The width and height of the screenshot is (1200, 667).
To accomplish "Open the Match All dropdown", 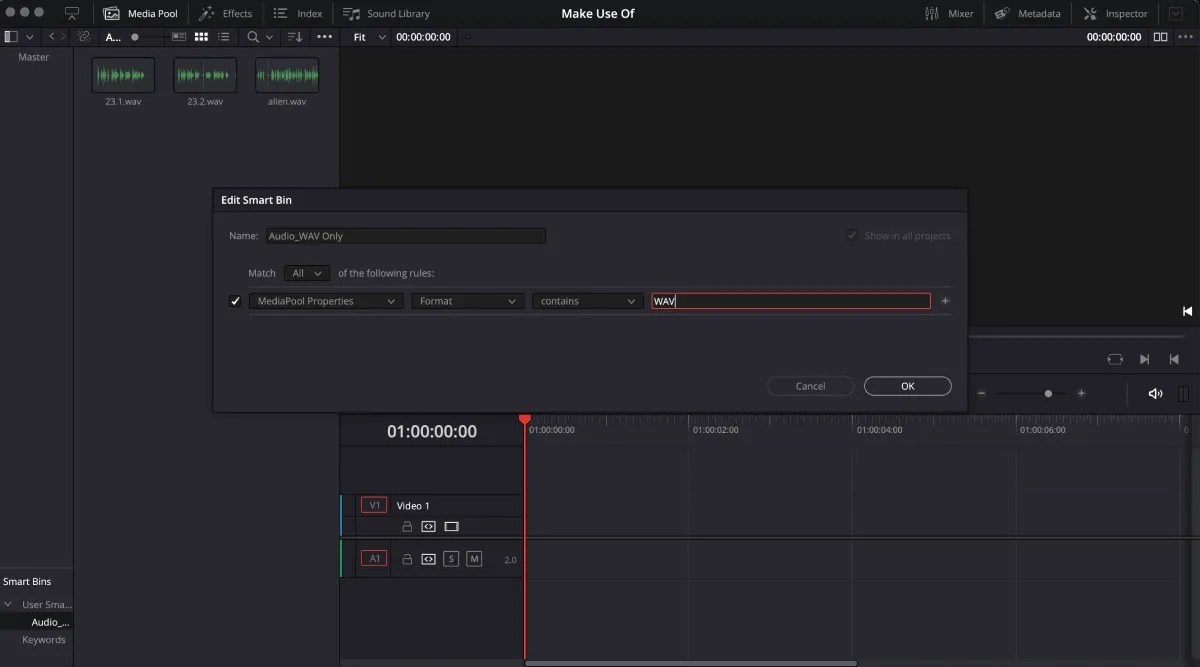I will [306, 272].
